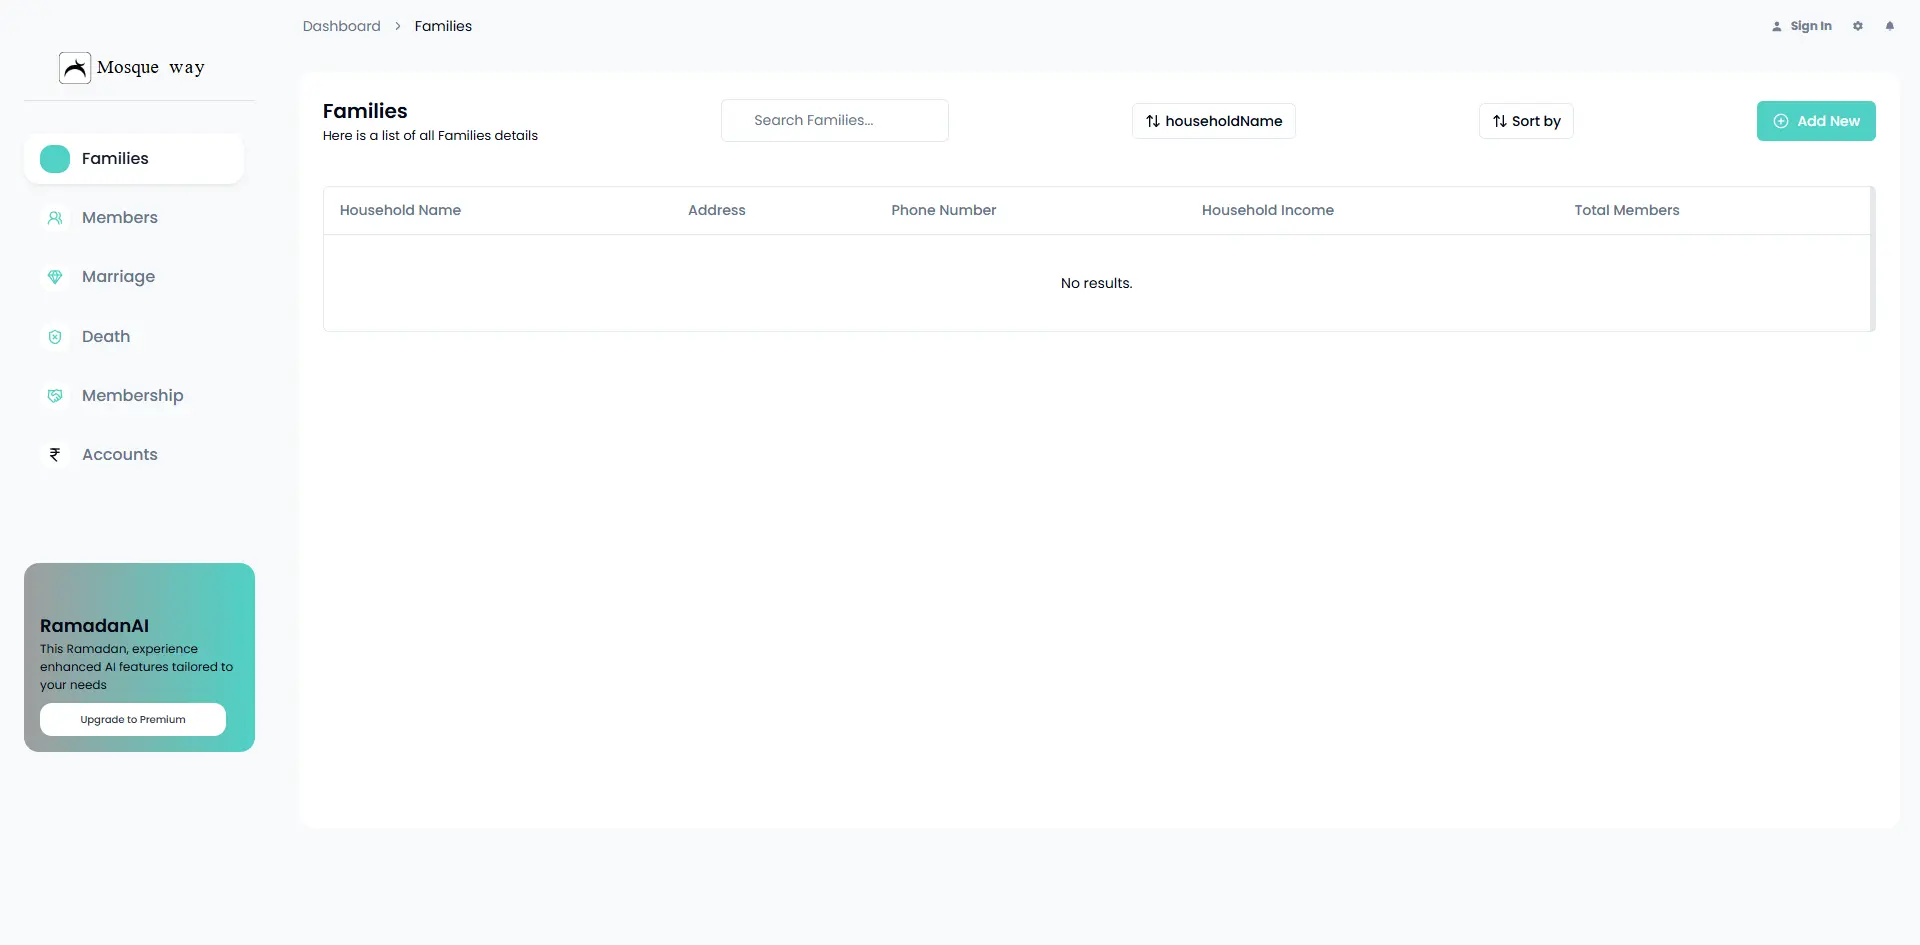This screenshot has width=1920, height=945.
Task: Open the householdName sort field selector
Action: click(1213, 121)
